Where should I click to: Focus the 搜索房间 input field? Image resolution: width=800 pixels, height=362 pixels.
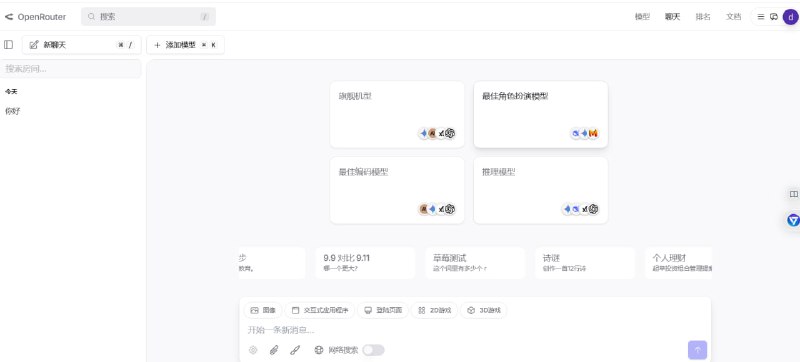point(70,69)
